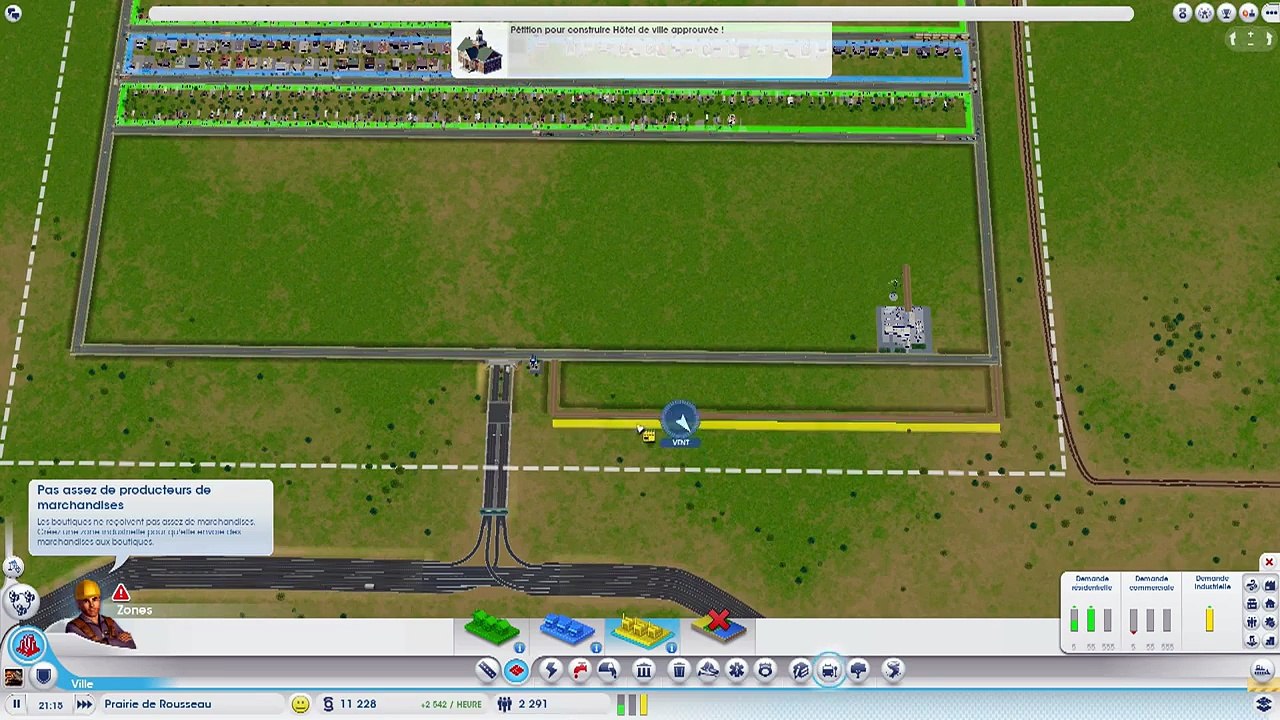The height and width of the screenshot is (720, 1280).
Task: Show info for the industrial zone
Action: coord(671,648)
